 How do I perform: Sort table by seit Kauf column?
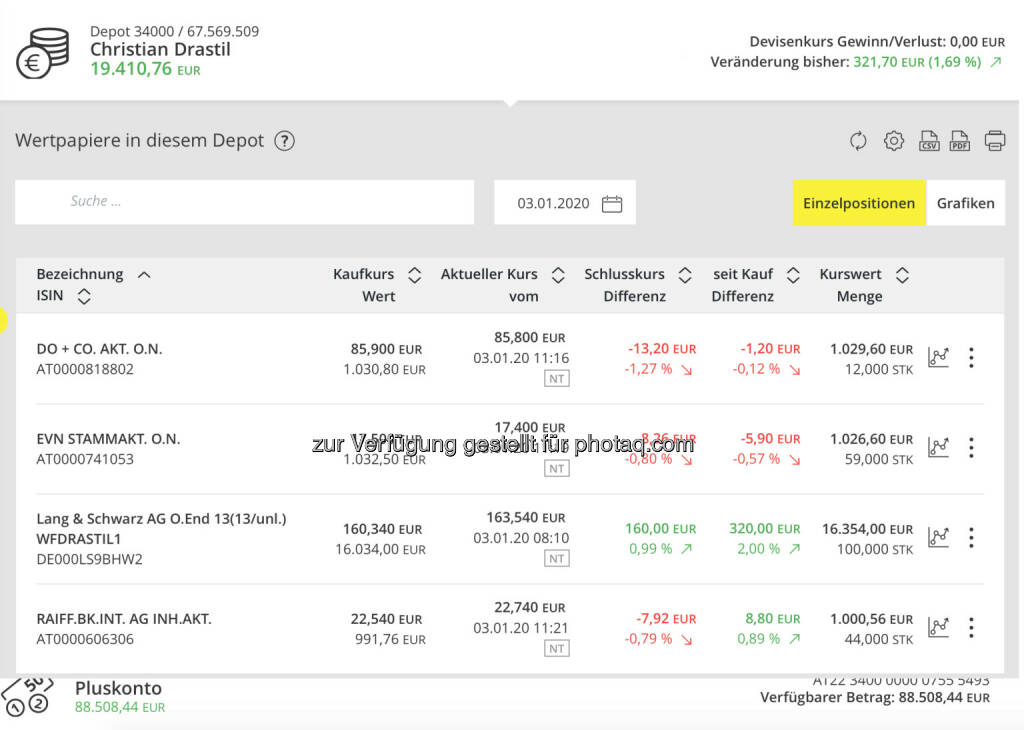pos(793,275)
